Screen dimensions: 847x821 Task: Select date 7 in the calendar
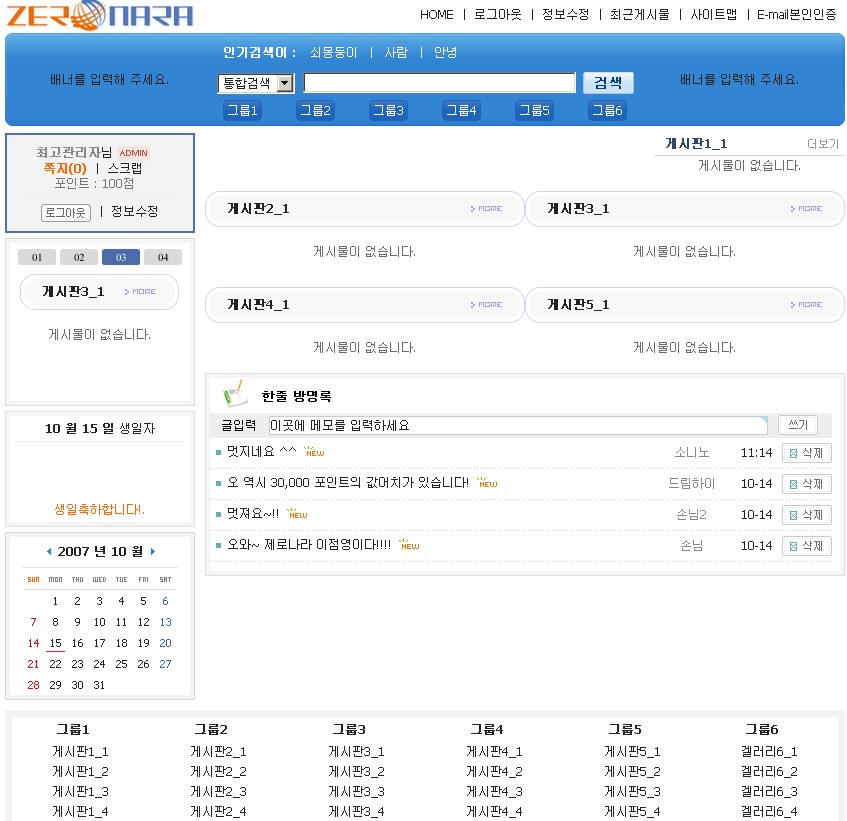click(x=33, y=622)
